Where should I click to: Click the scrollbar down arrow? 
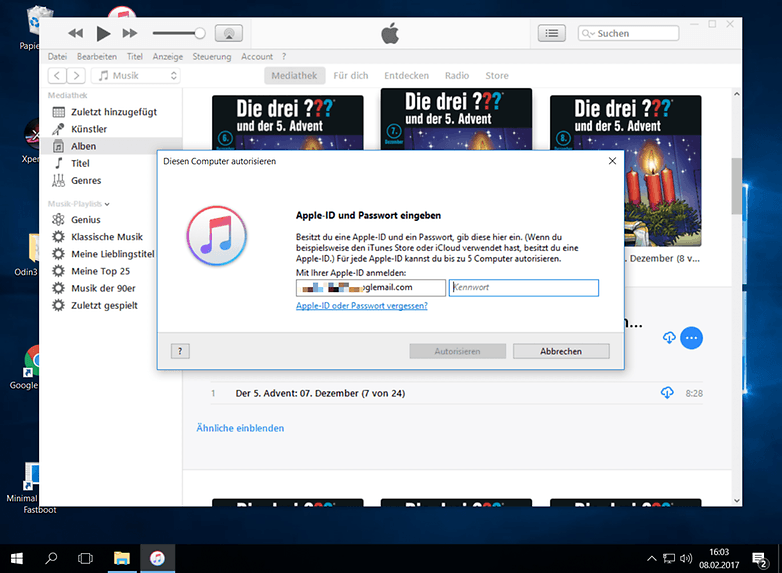(x=737, y=500)
